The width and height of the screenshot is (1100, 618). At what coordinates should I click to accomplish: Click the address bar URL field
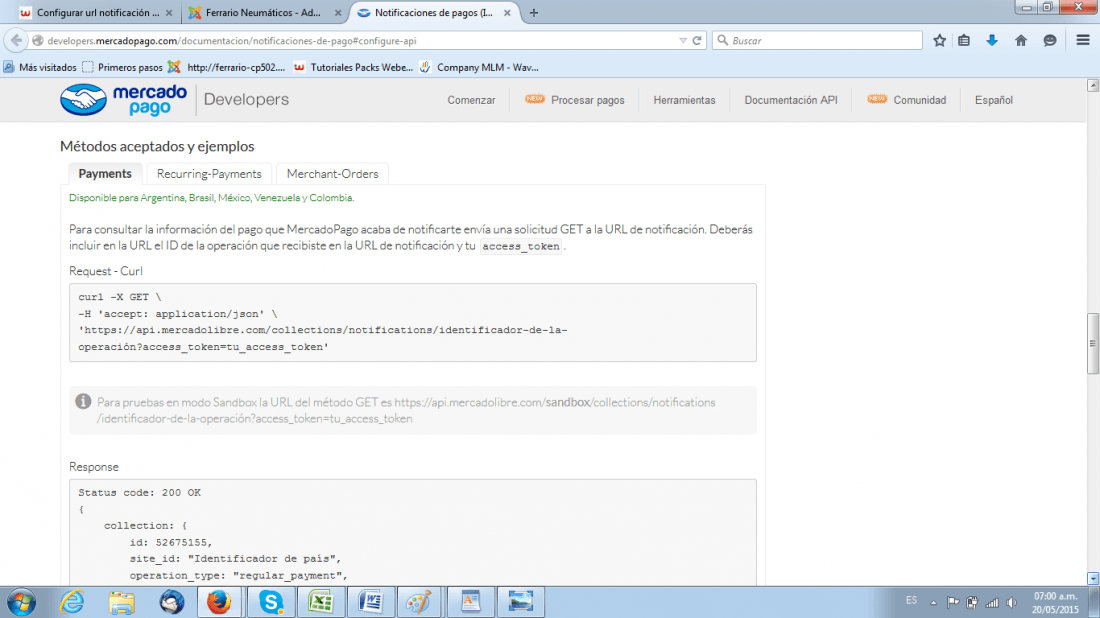tap(358, 41)
